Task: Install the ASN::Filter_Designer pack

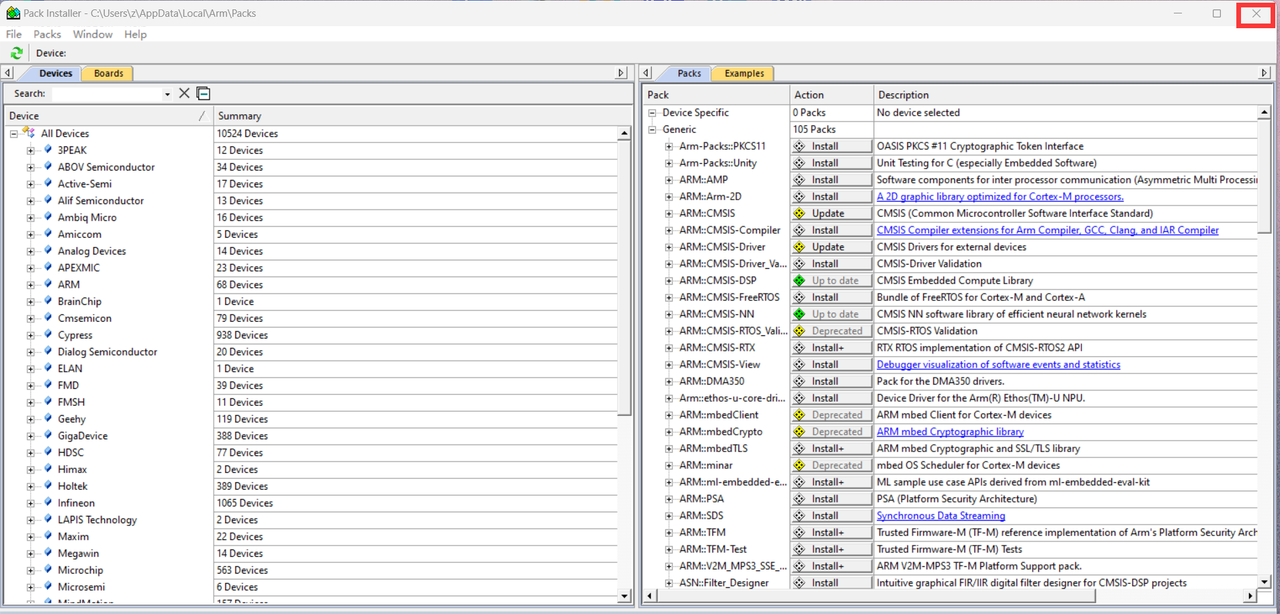Action: pyautogui.click(x=832, y=583)
